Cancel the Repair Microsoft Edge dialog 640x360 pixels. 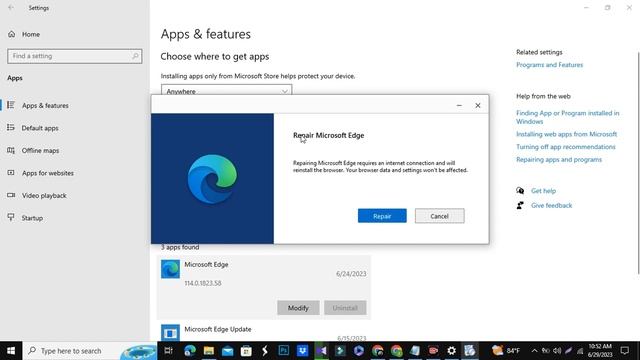pos(440,216)
